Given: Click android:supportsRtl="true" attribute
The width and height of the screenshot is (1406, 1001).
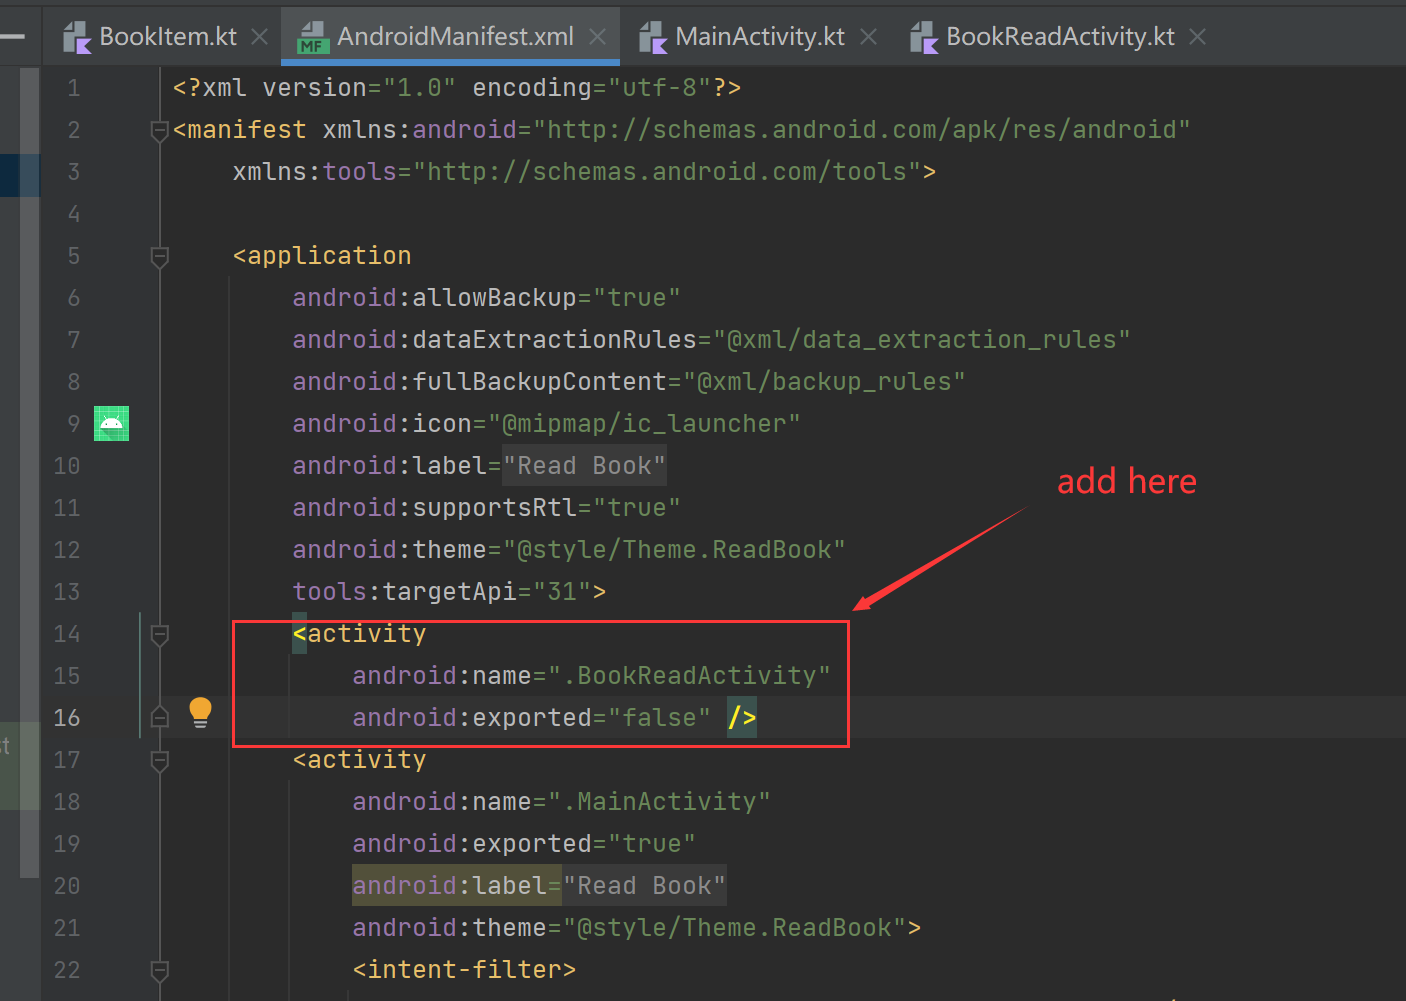Looking at the screenshot, I should [x=486, y=508].
